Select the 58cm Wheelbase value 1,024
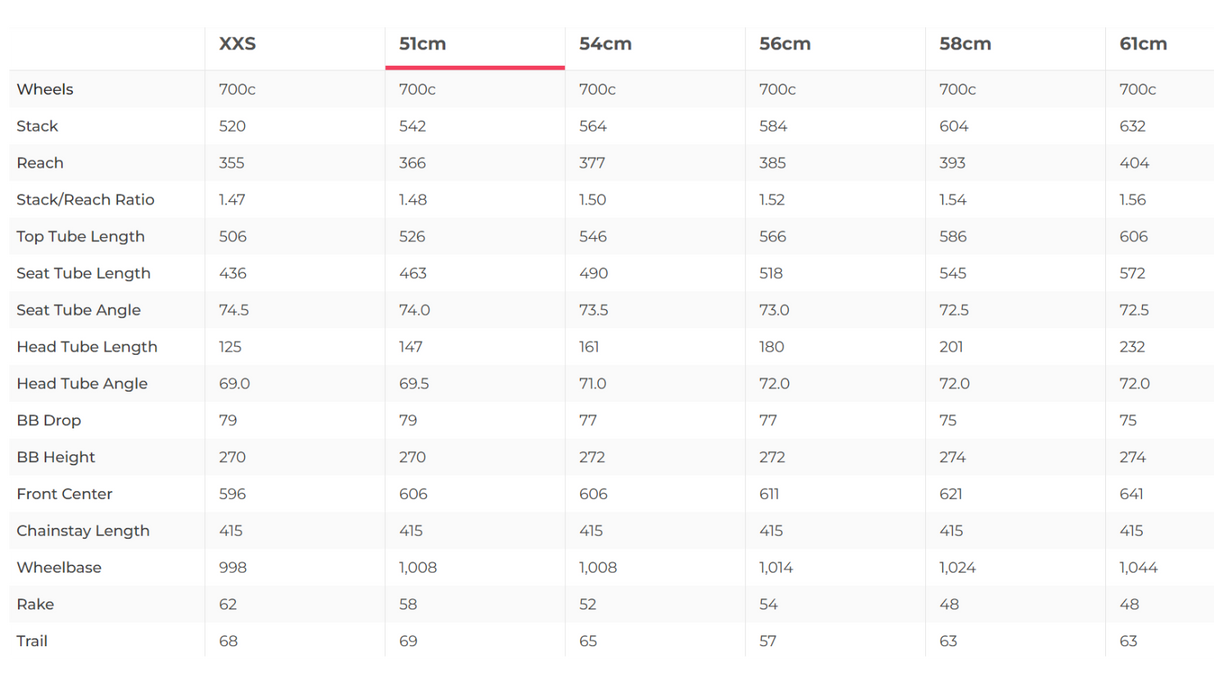 [957, 568]
